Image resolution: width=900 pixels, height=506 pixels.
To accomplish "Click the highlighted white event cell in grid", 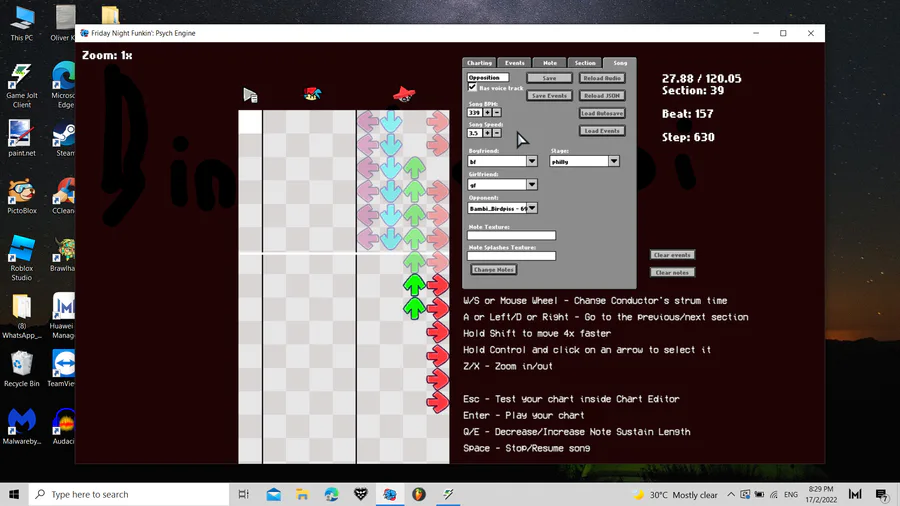I will [250, 122].
